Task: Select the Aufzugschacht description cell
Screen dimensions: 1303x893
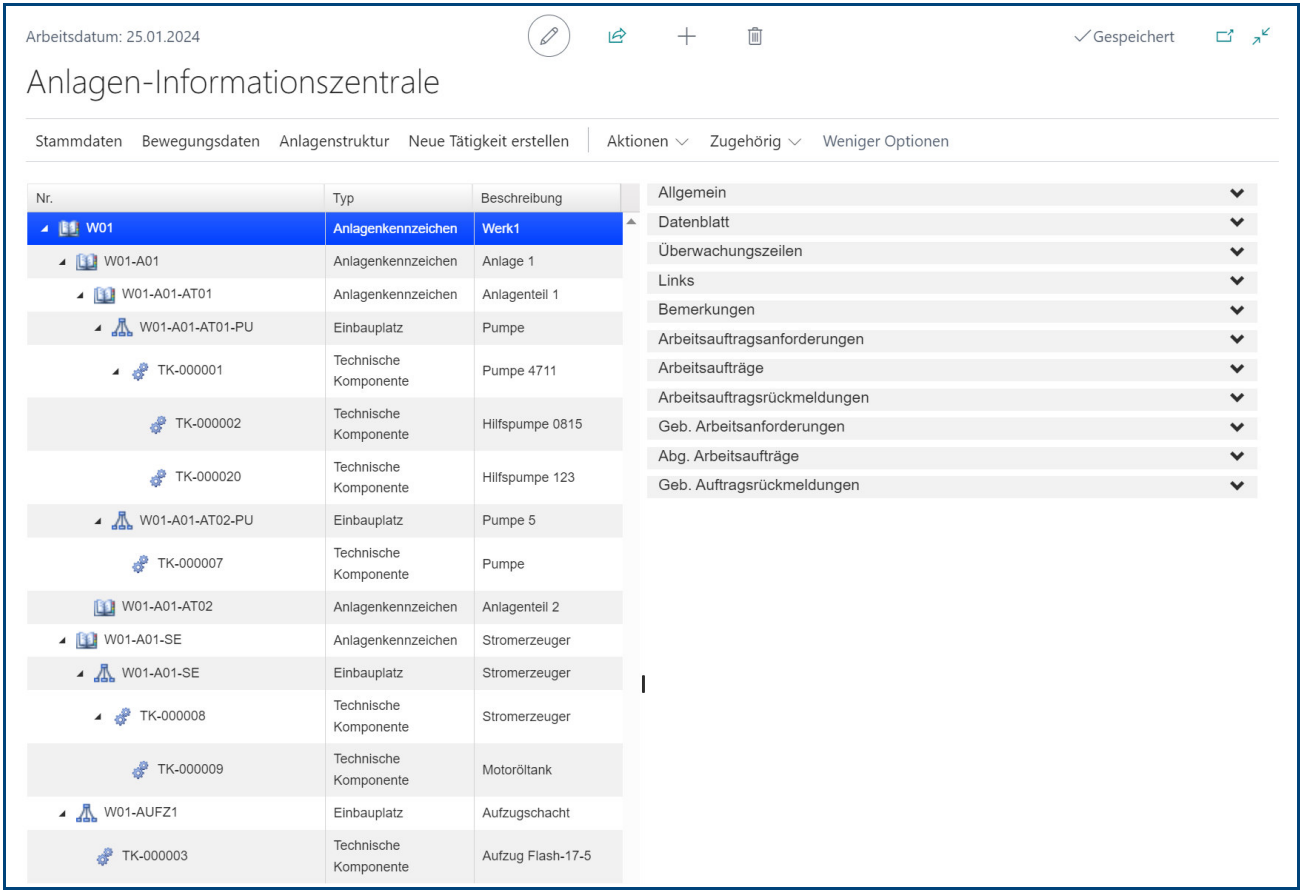Action: tap(548, 813)
